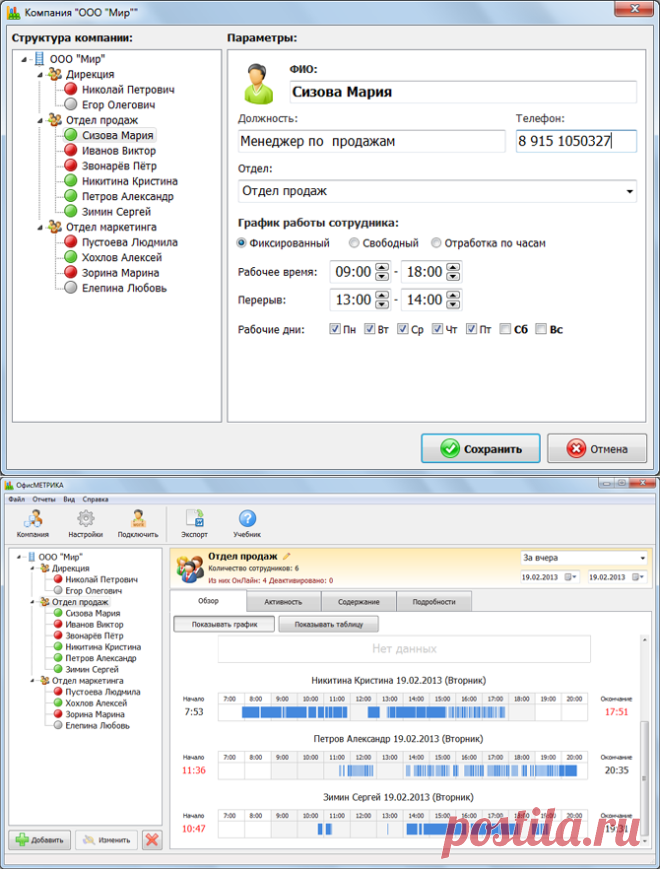Collapse ООО "Мир" node in the dialog tree

(24, 59)
